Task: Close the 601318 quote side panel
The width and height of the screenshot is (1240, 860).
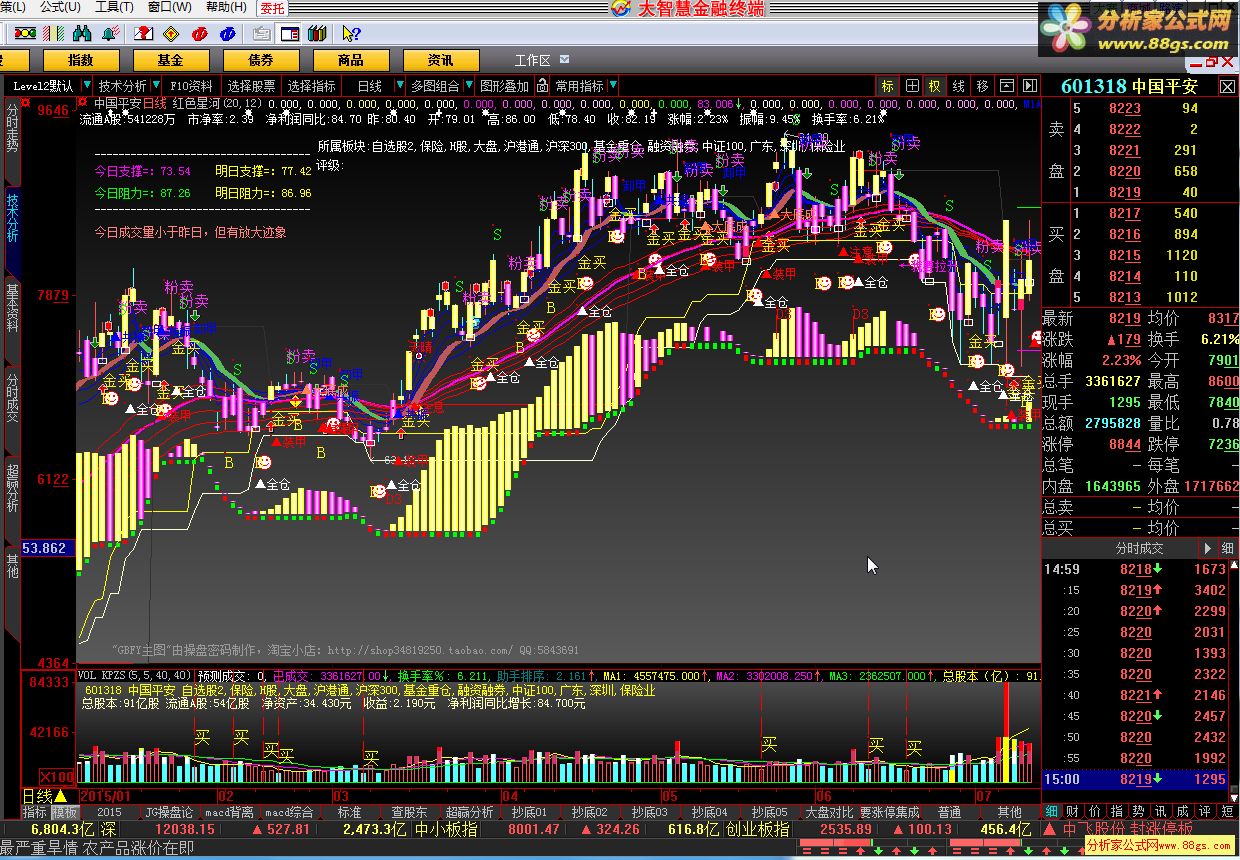Action: pos(1227,87)
